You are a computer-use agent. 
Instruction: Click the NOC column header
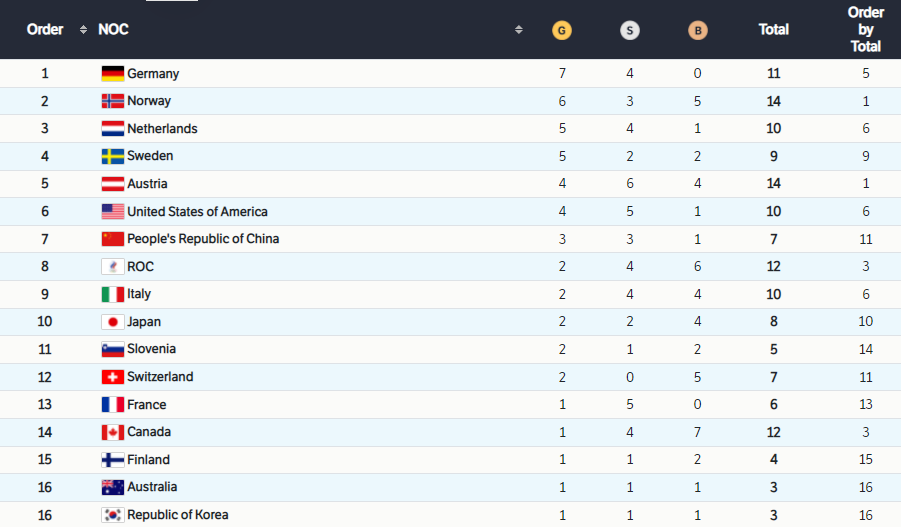click(x=113, y=29)
